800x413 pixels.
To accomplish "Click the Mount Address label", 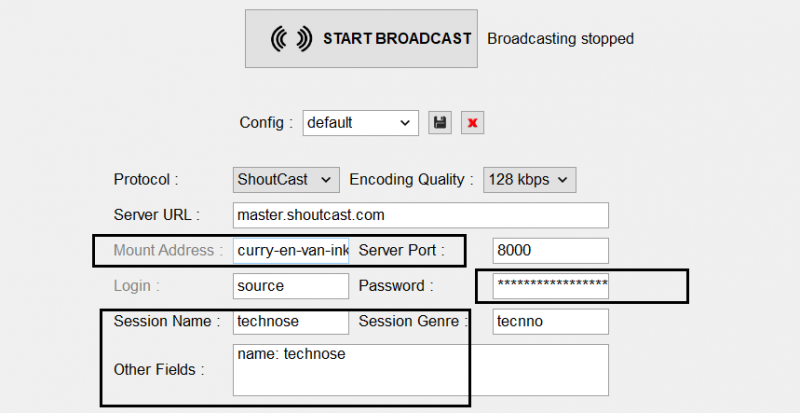I will [168, 250].
